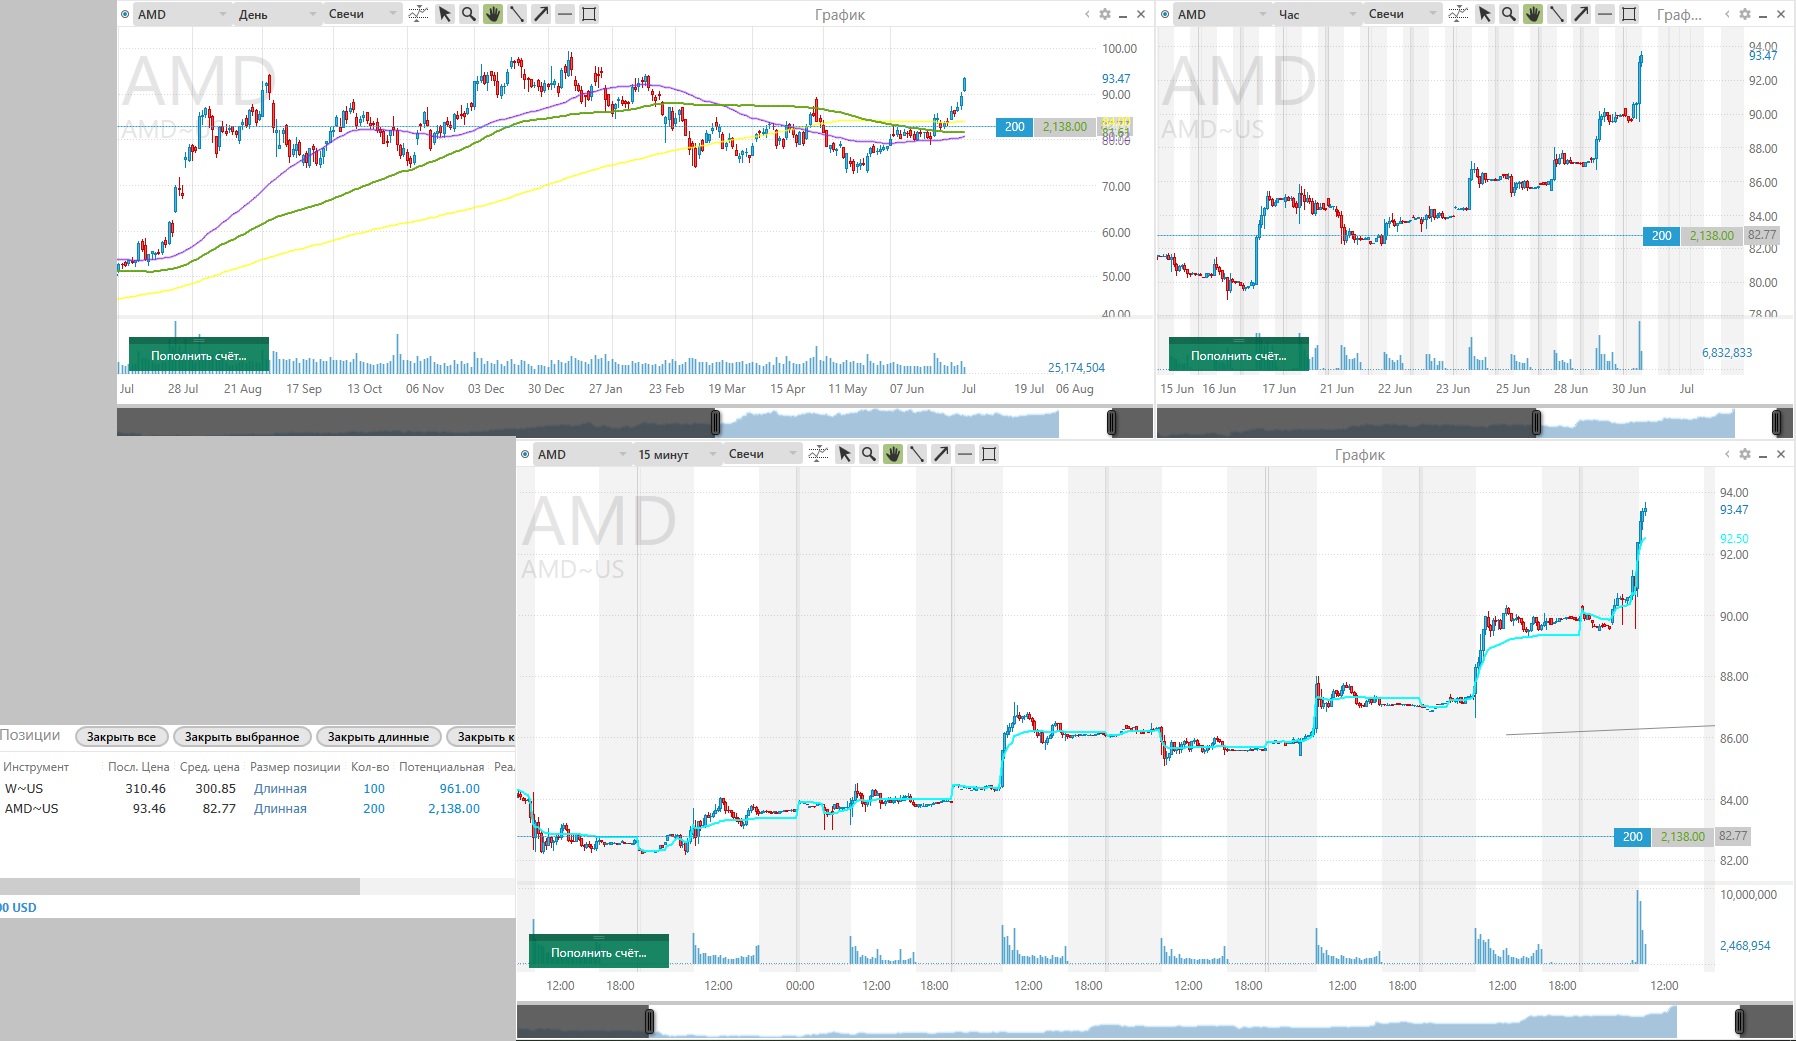Screen dimensions: 1796x1041
Task: Toggle link radio button in daily chart
Action: coord(125,14)
